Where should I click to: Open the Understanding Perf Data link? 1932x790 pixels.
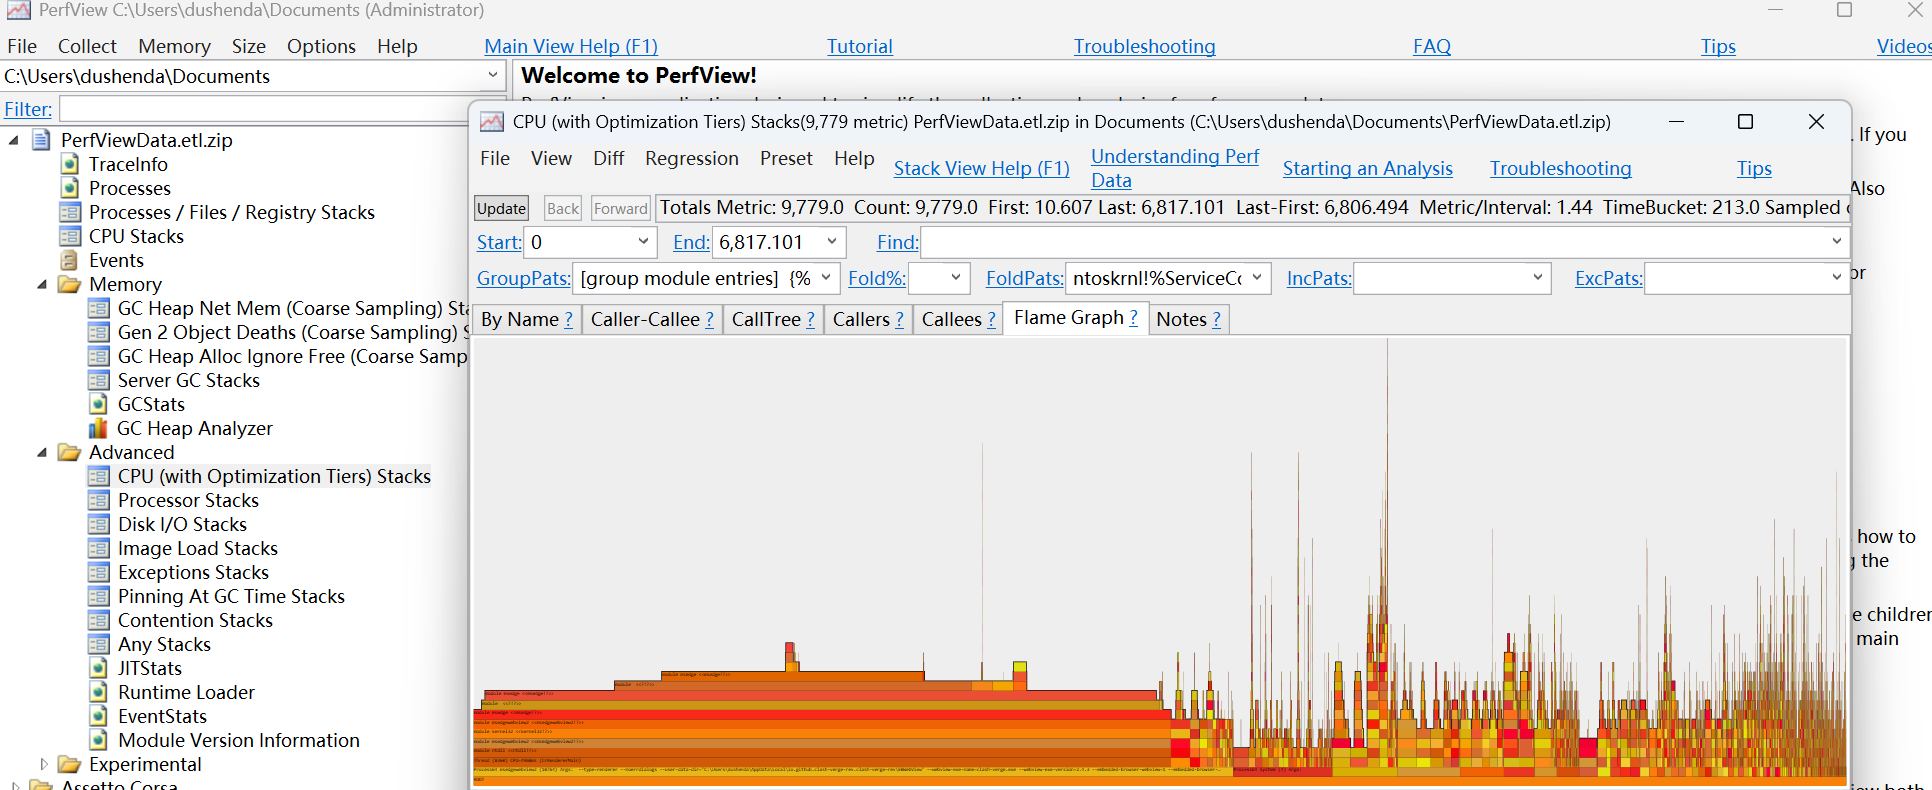tap(1174, 168)
